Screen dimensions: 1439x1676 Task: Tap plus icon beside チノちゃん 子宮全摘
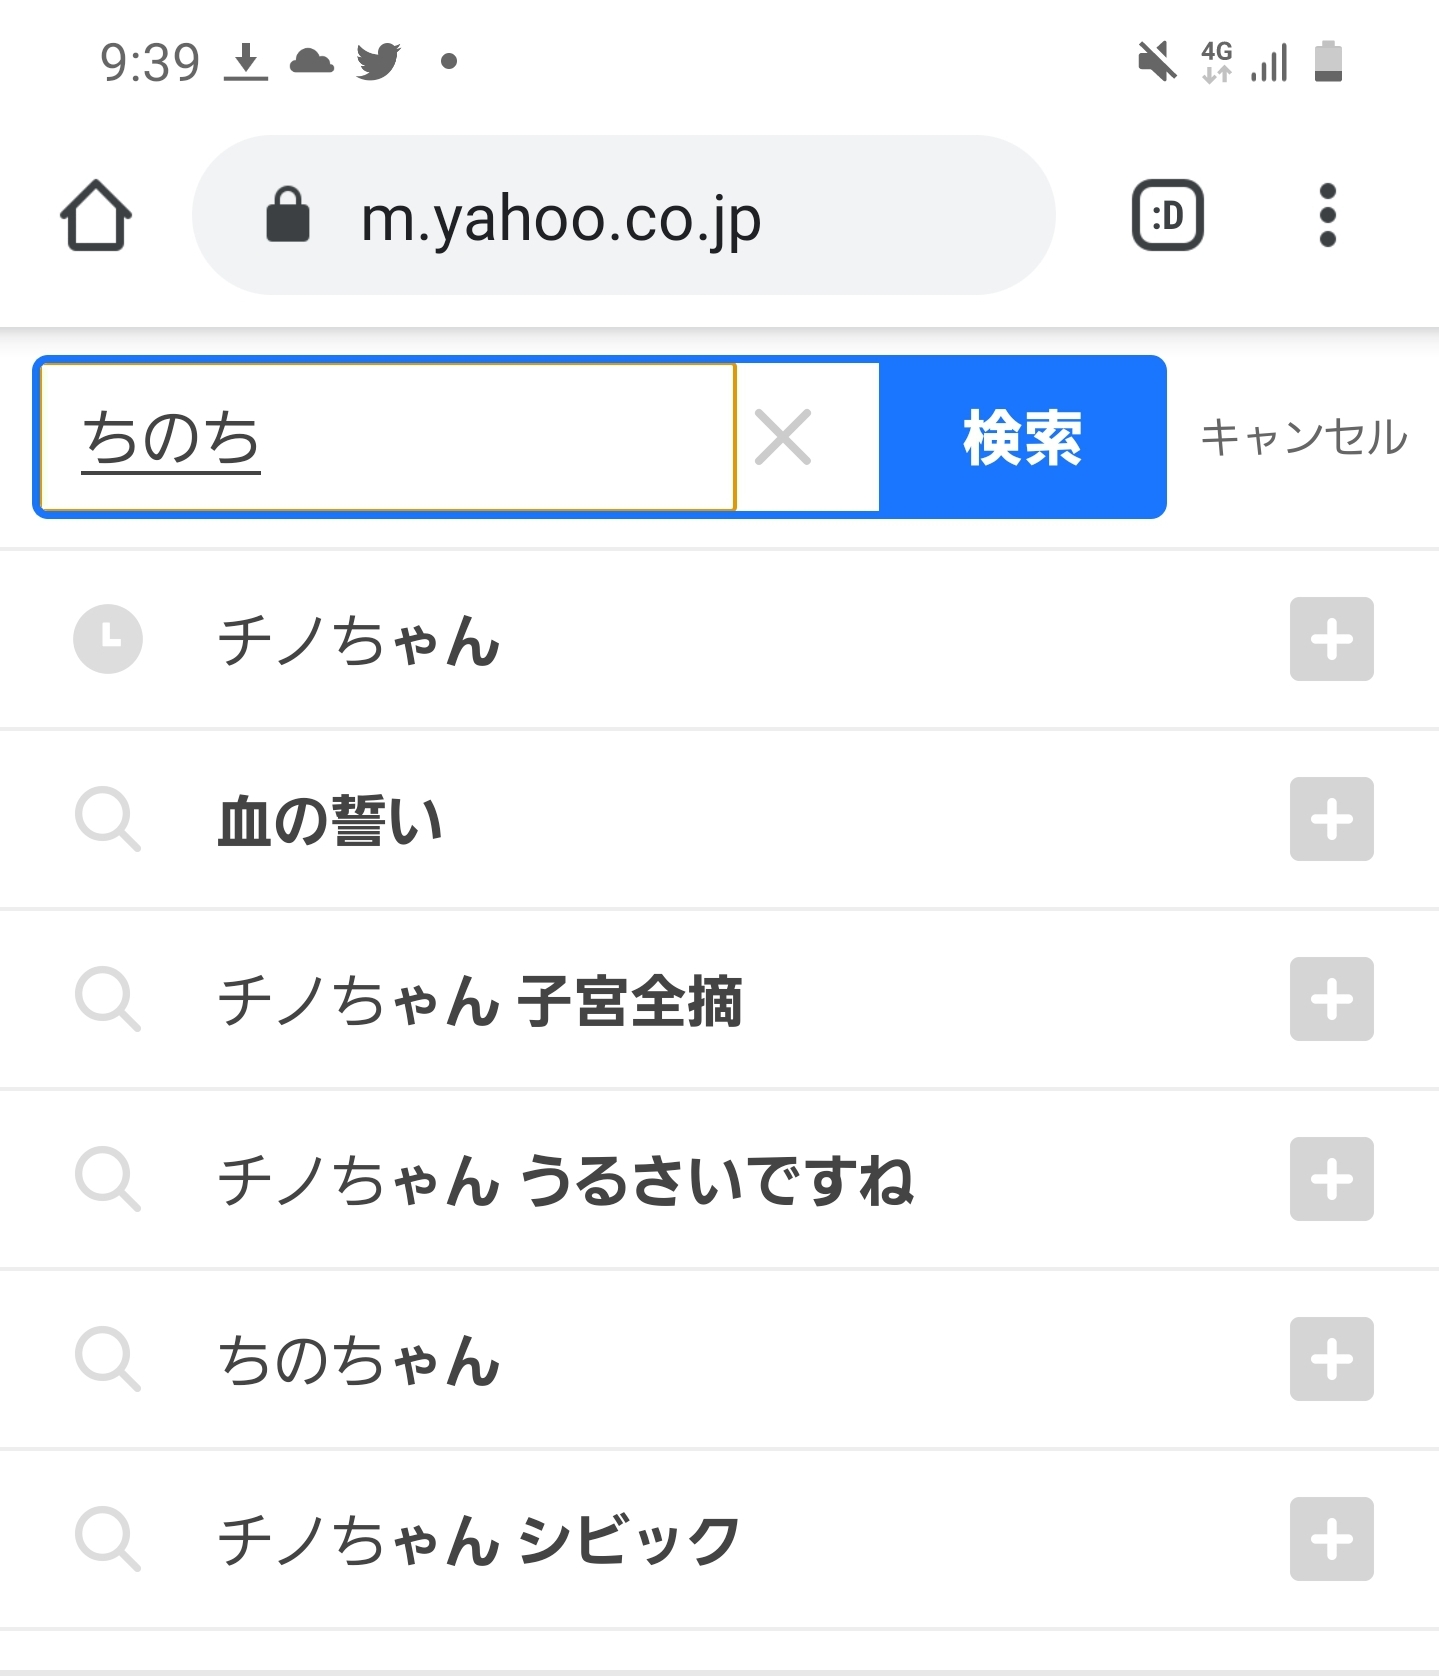[x=1331, y=999]
